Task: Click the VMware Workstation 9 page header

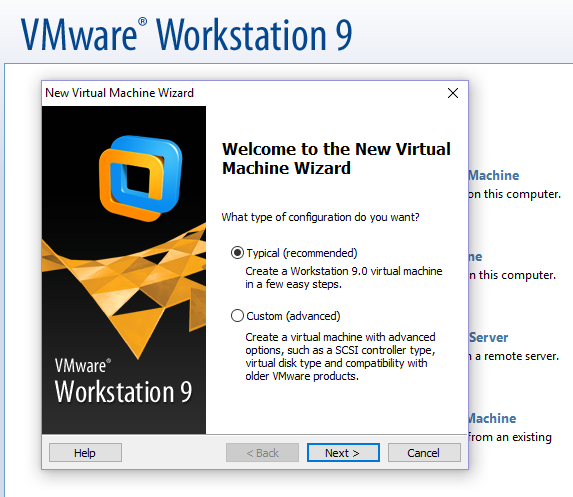Action: coord(186,35)
